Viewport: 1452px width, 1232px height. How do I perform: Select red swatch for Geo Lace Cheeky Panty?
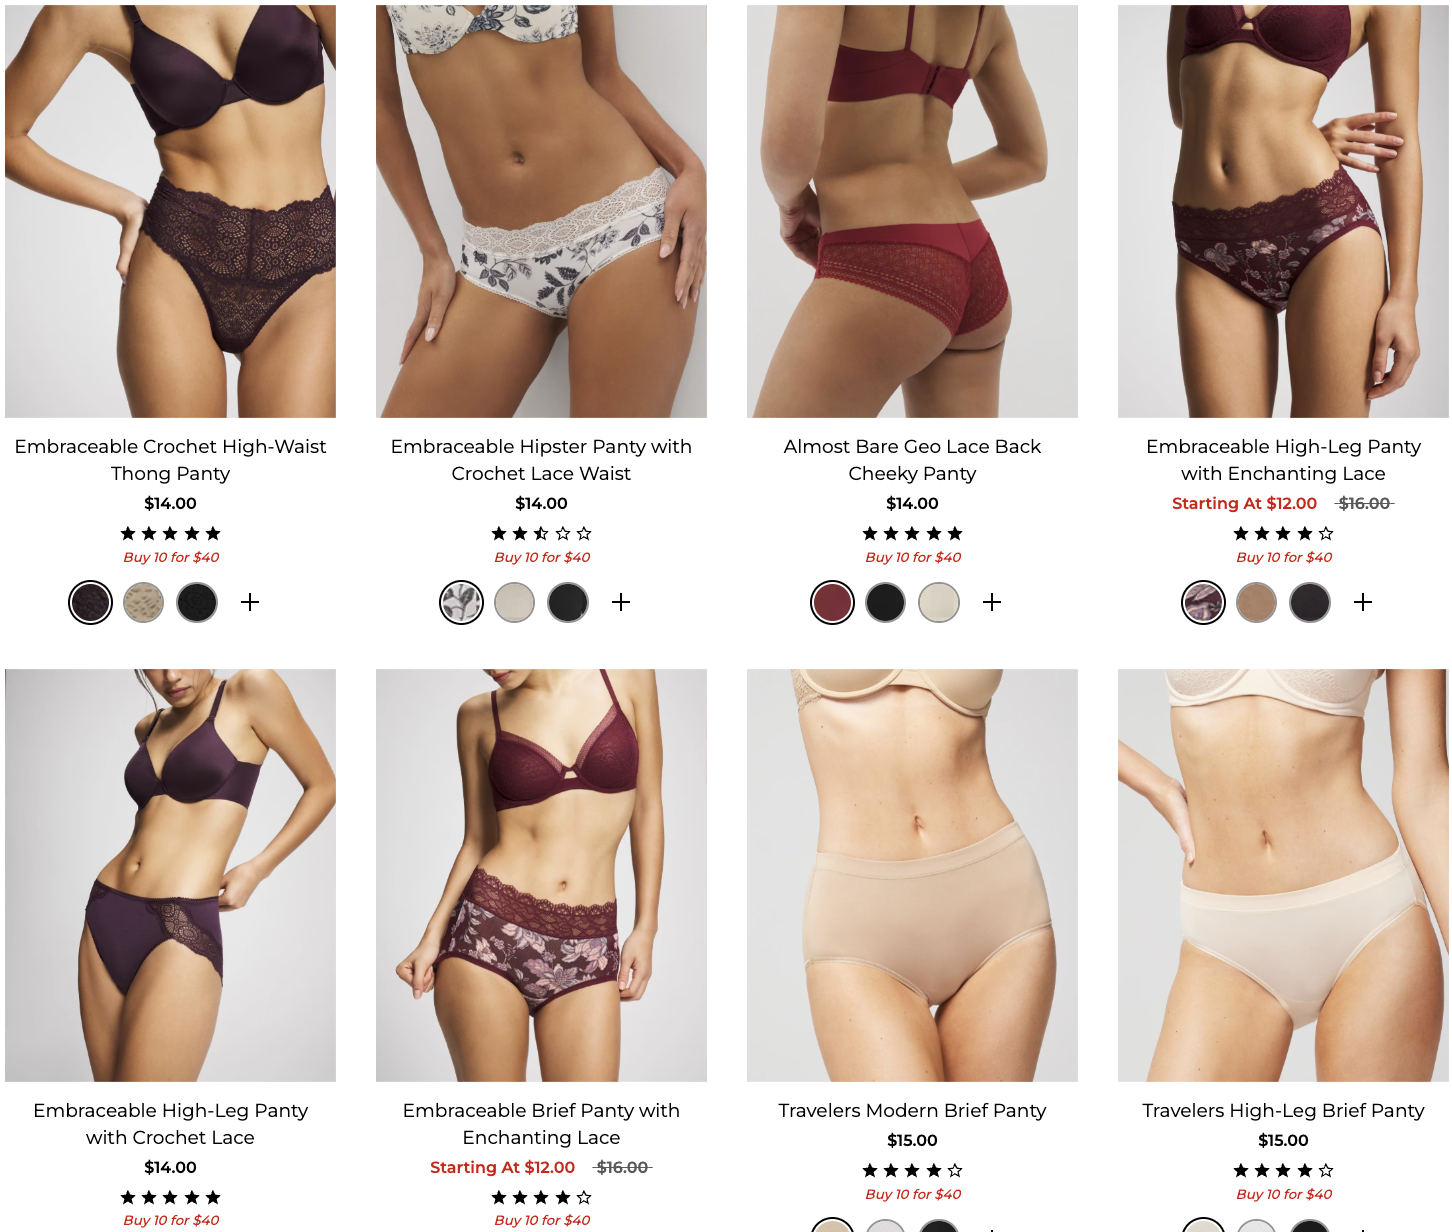tap(832, 602)
